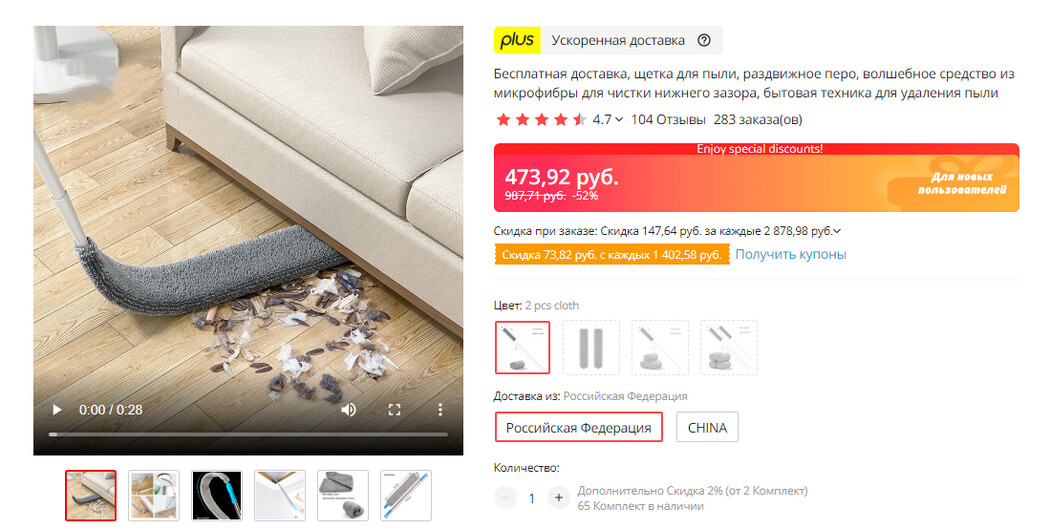
Task: Click help icon beside Ускоренная доставка
Action: tap(704, 40)
